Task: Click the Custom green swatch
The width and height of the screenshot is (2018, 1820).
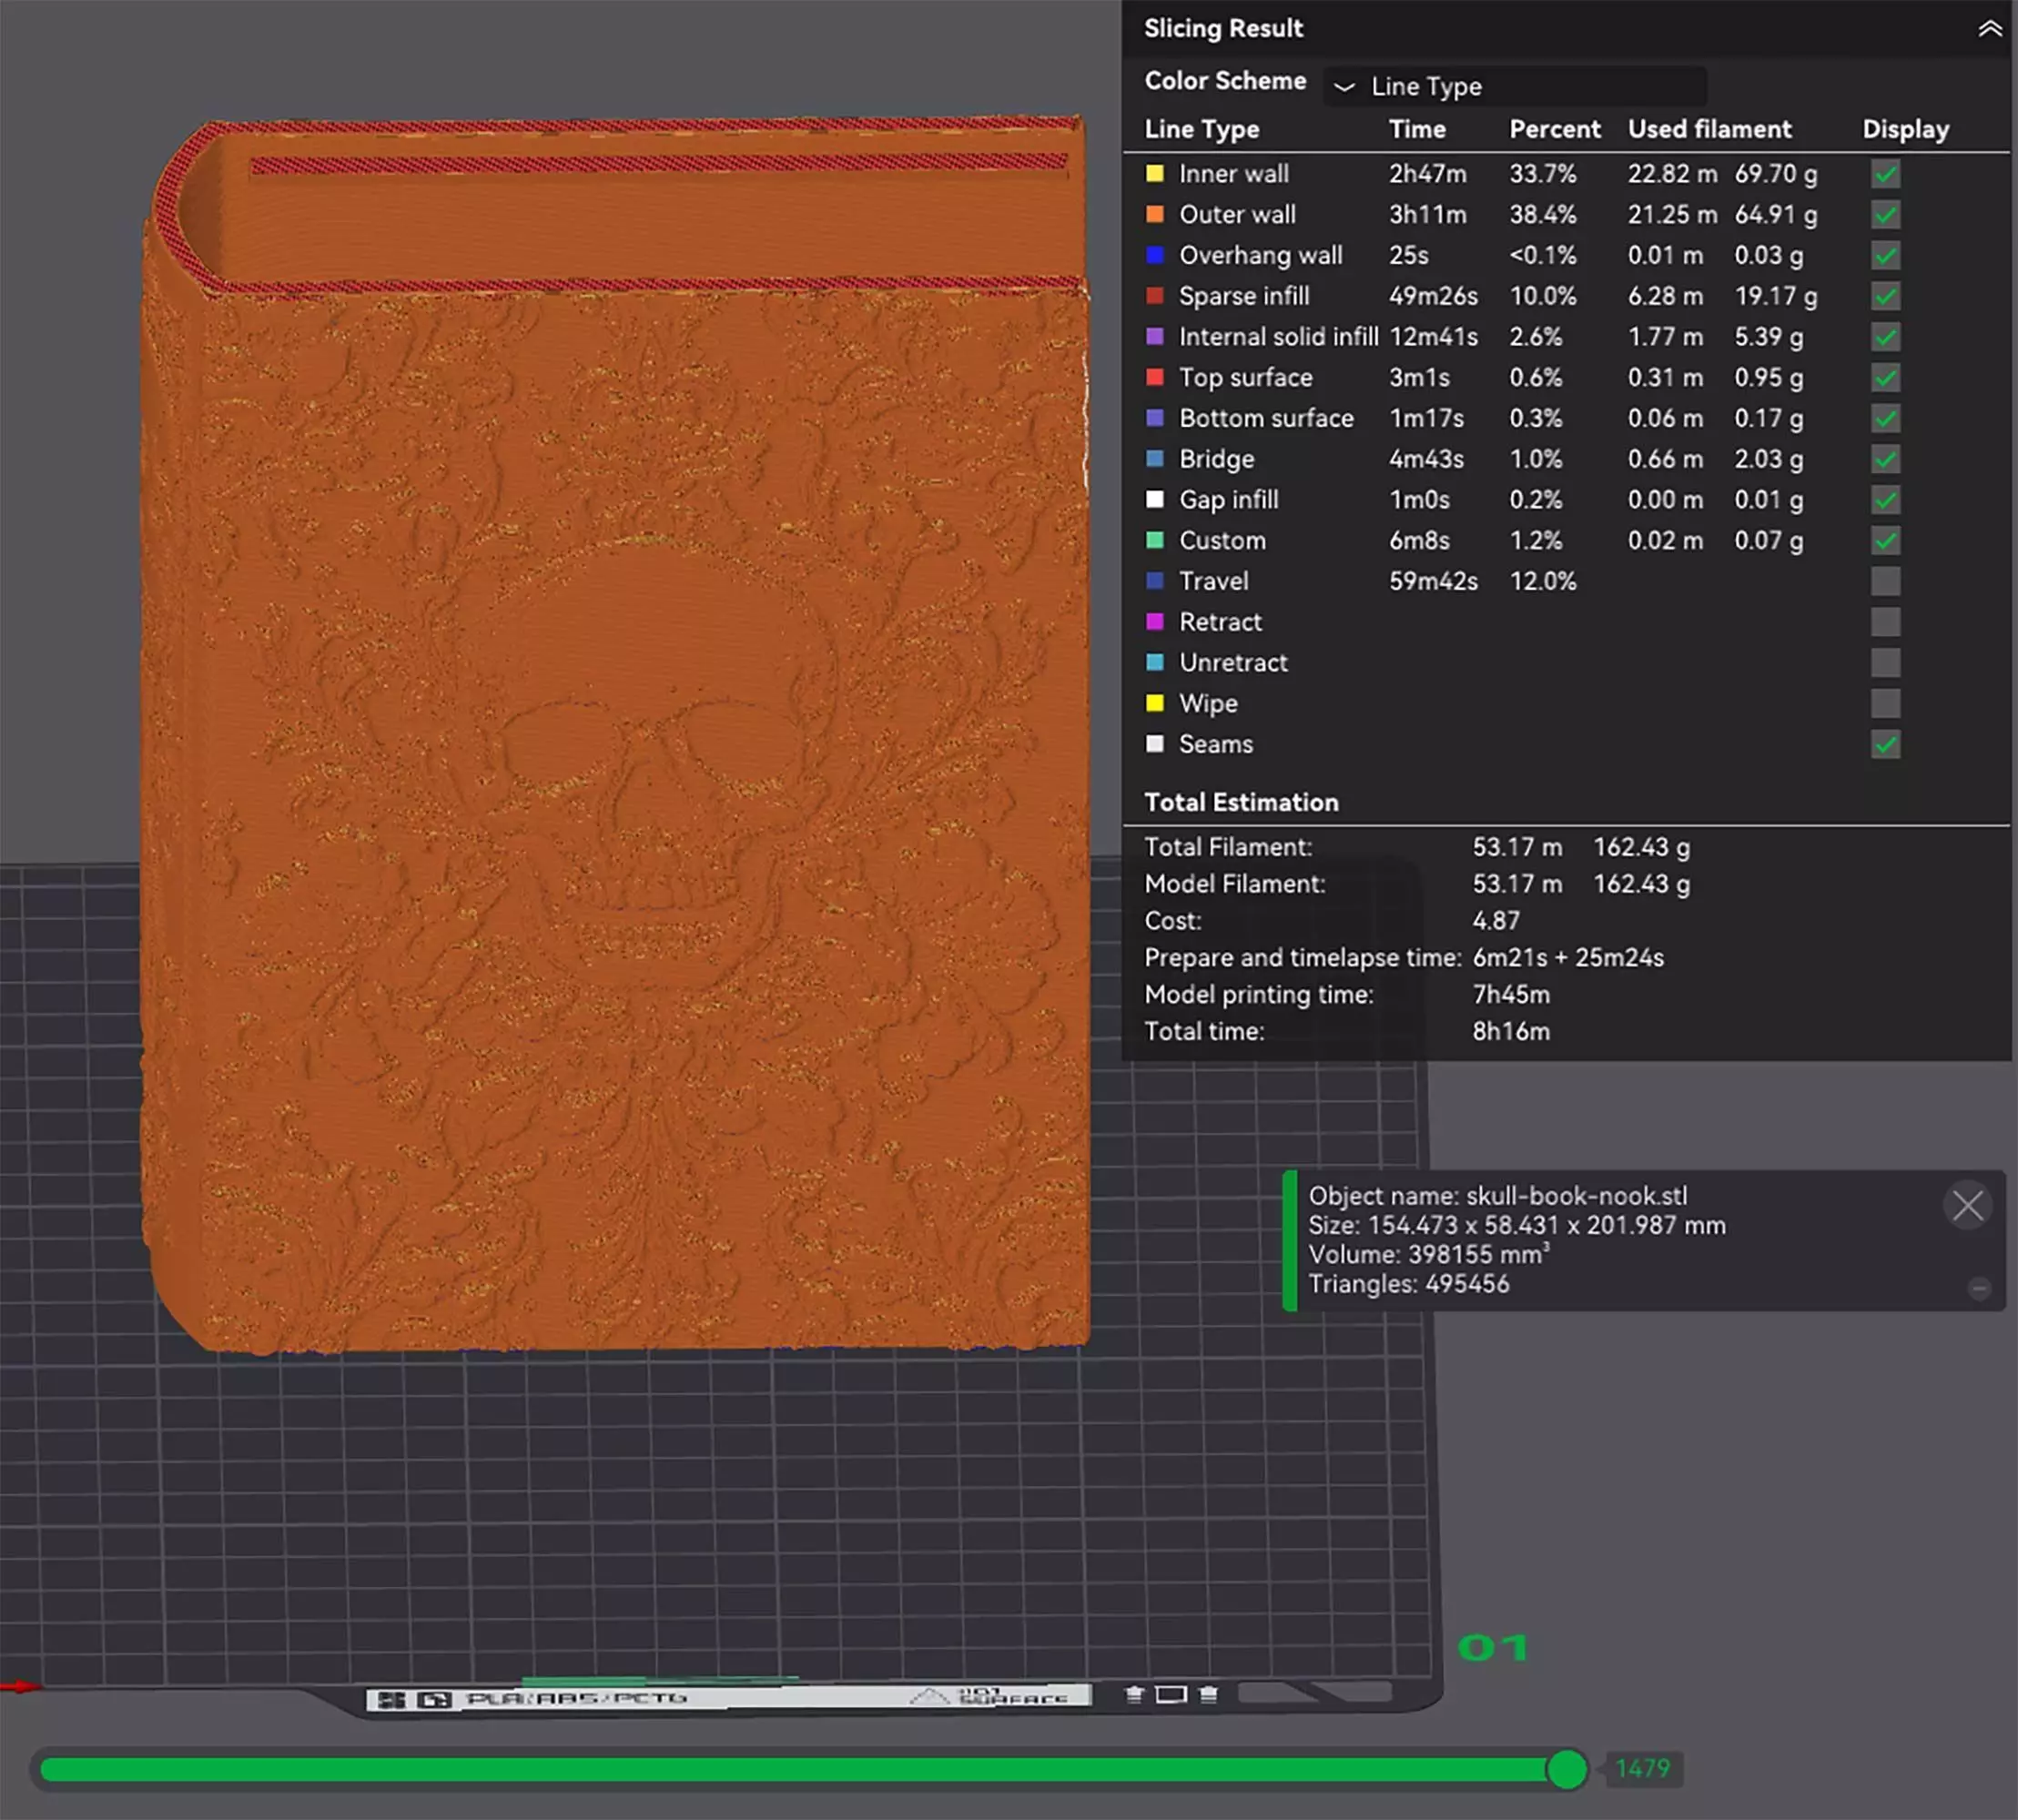Action: tap(1155, 540)
